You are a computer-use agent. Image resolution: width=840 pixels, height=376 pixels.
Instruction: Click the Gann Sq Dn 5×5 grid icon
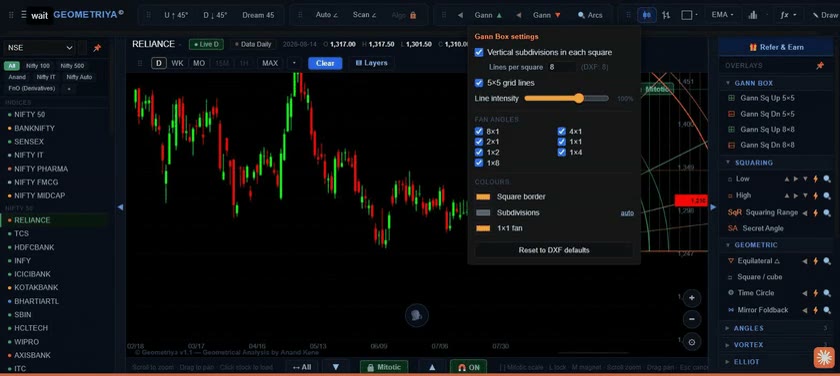coord(731,114)
